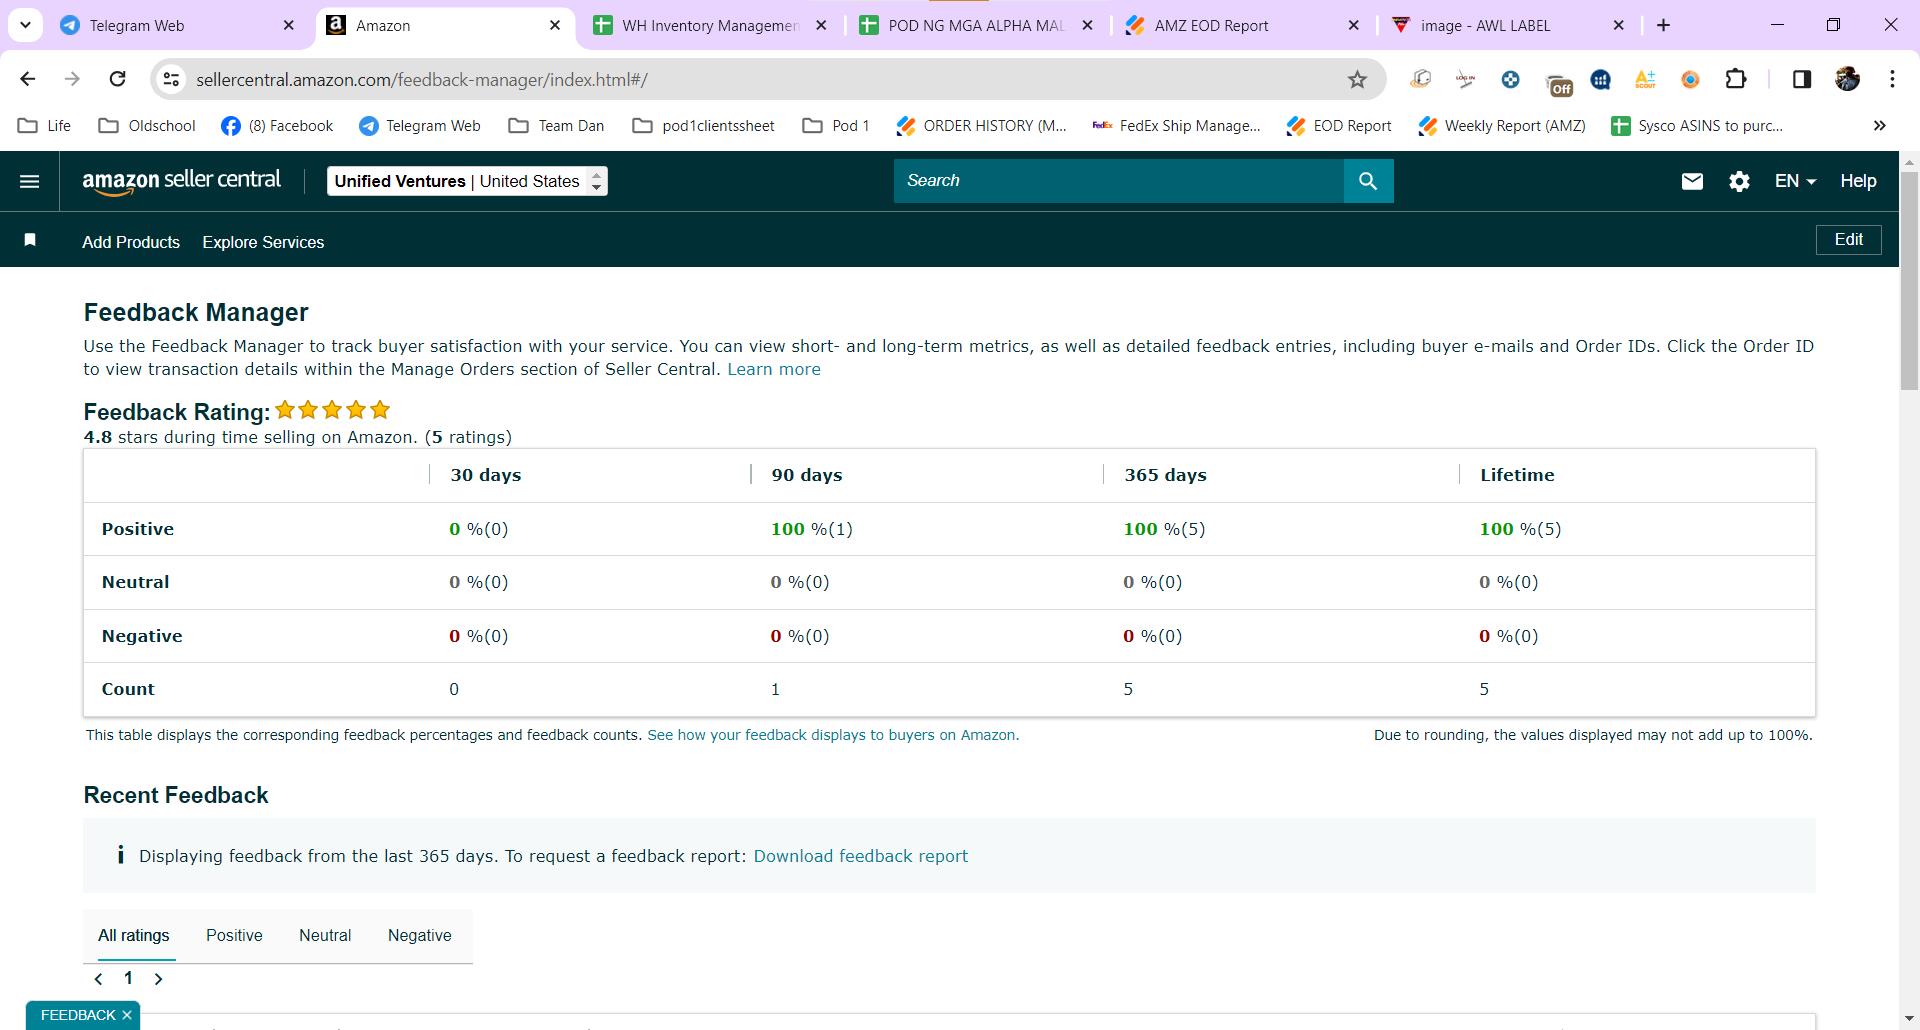The height and width of the screenshot is (1030, 1920).
Task: Open the Unified Ventures account switcher
Action: click(467, 181)
